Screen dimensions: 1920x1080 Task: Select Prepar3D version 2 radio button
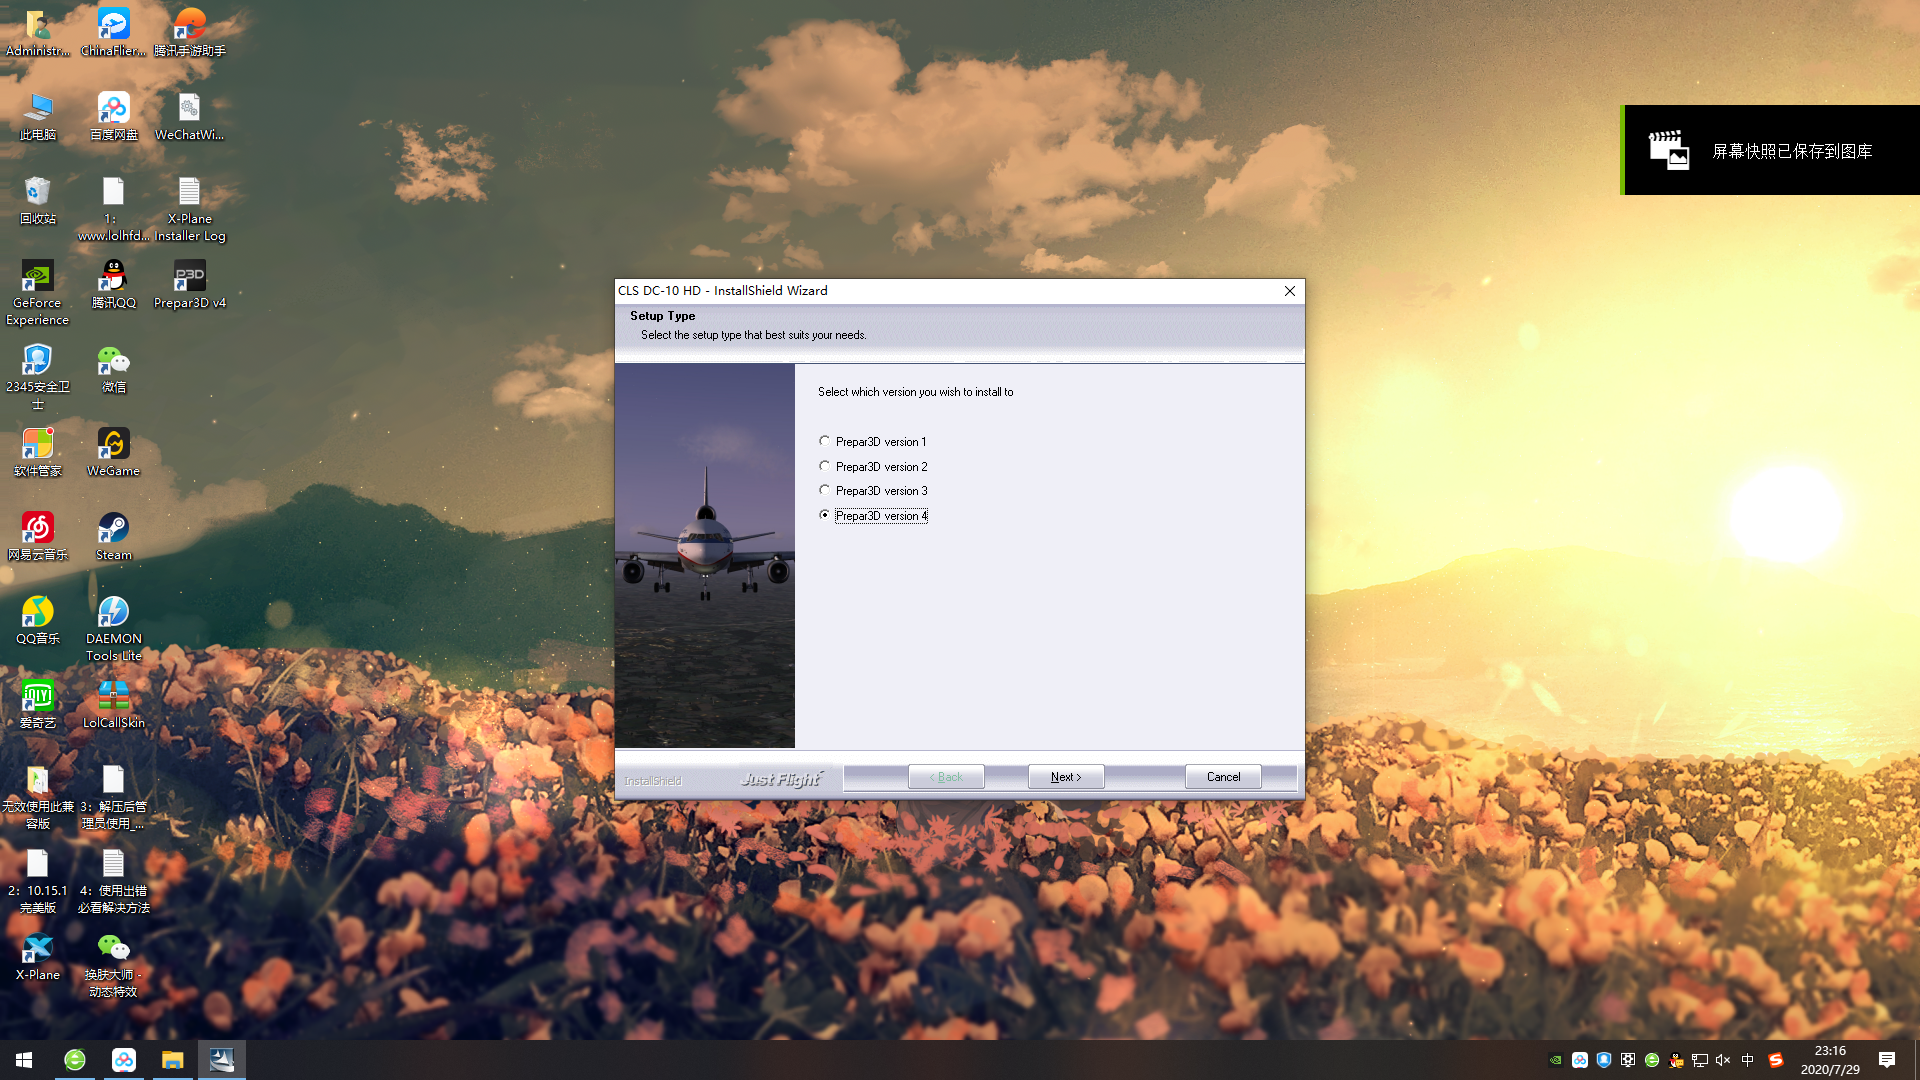(x=824, y=466)
